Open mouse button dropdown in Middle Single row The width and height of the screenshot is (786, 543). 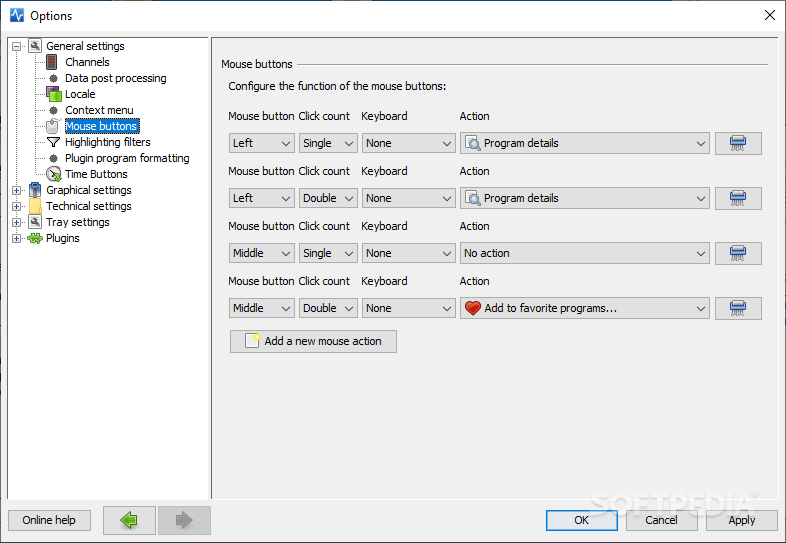[x=262, y=253]
